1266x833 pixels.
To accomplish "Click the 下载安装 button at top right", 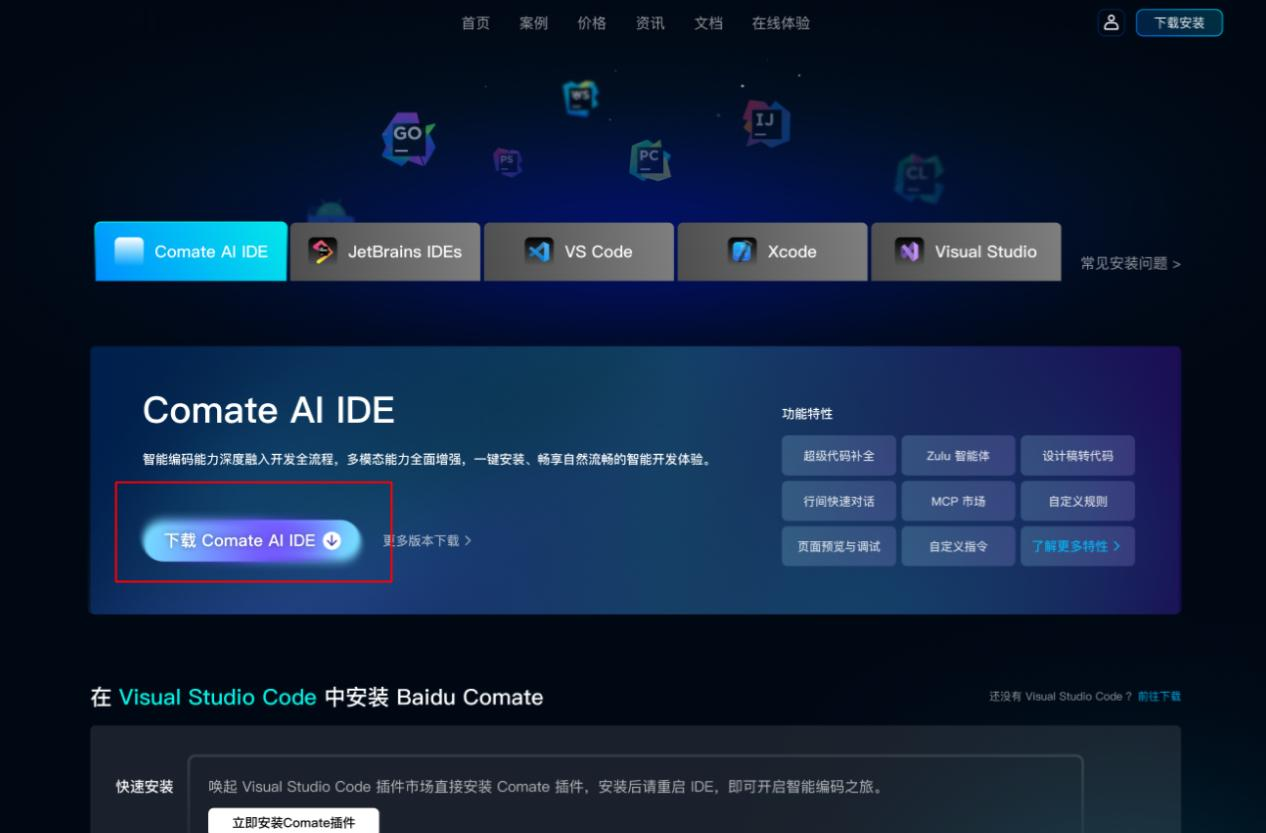I will (1179, 23).
